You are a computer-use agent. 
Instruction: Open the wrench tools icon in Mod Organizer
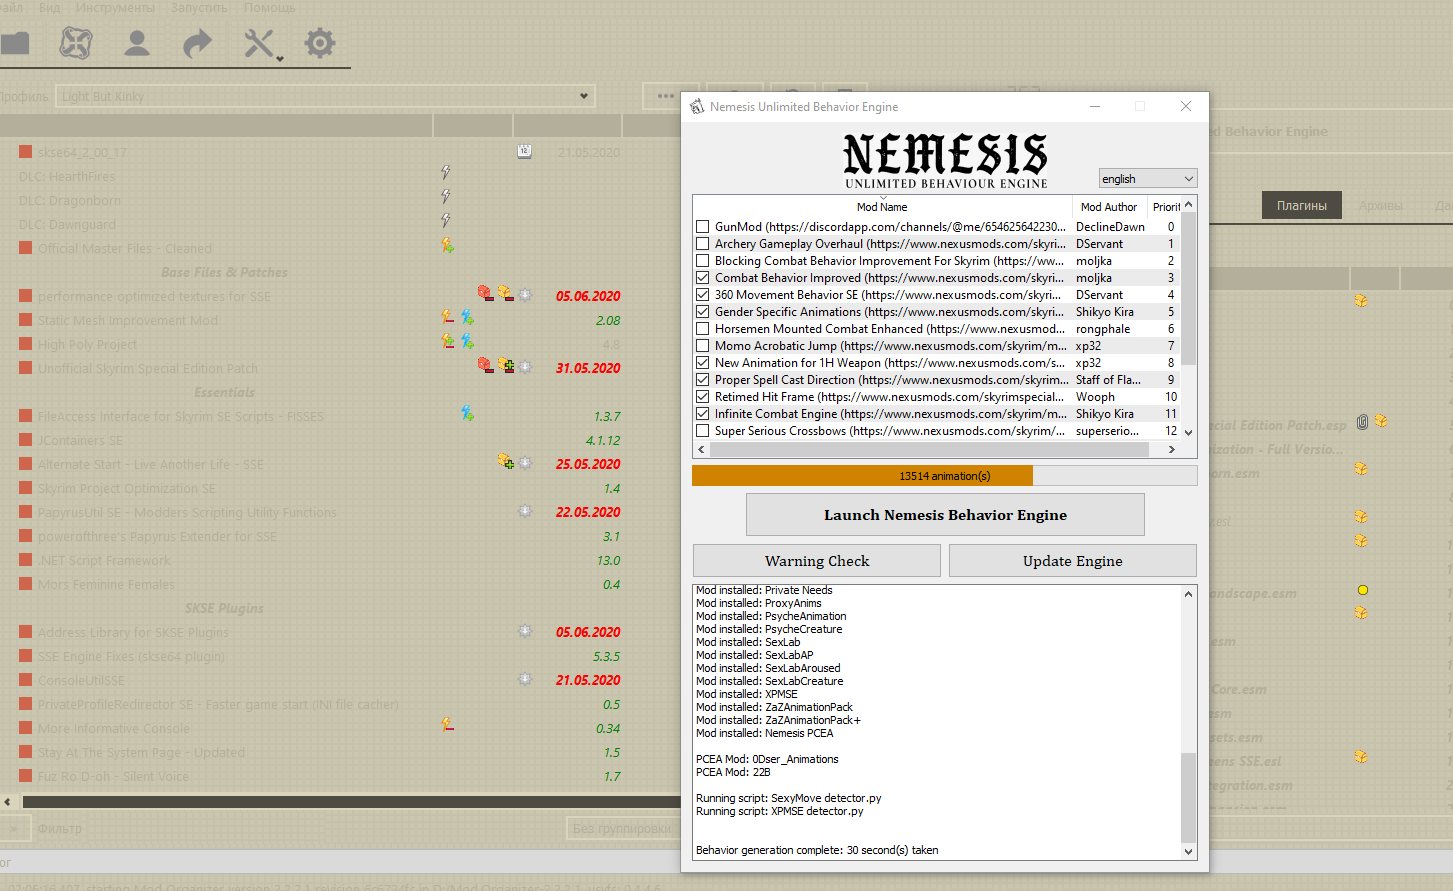[260, 43]
